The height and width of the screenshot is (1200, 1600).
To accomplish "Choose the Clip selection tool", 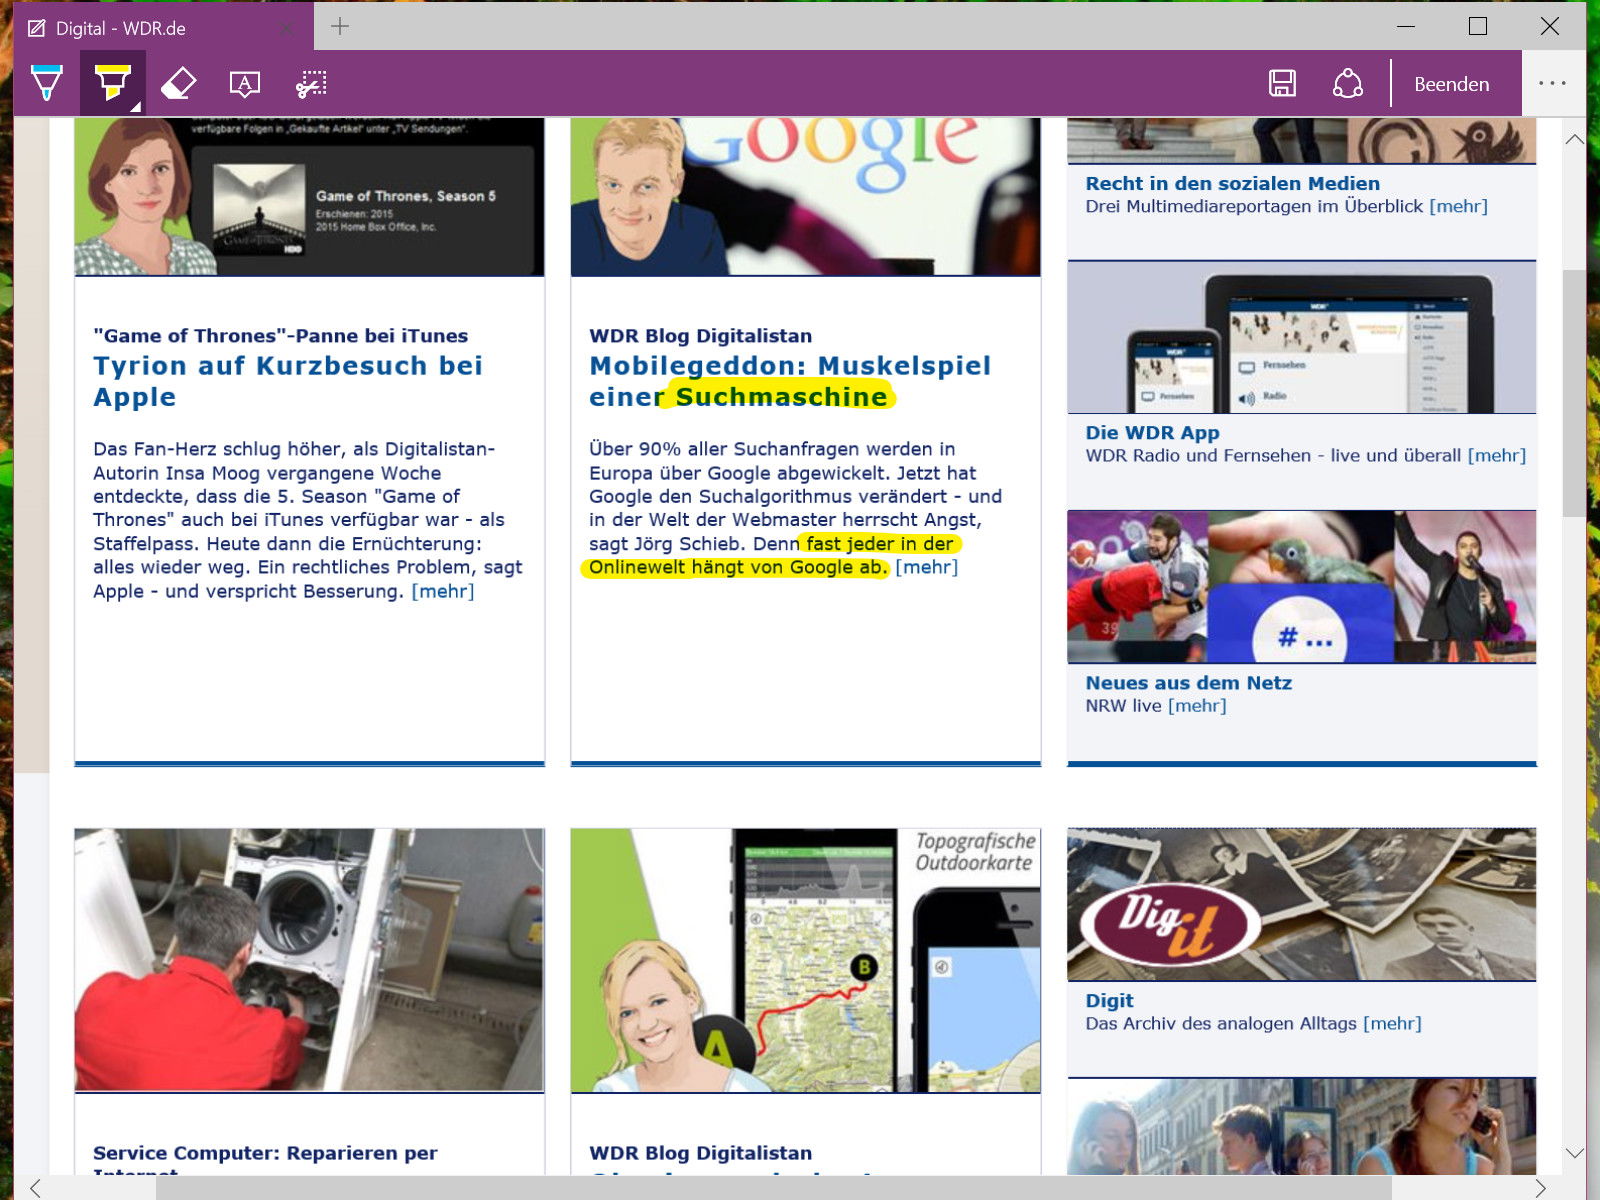I will pyautogui.click(x=312, y=84).
